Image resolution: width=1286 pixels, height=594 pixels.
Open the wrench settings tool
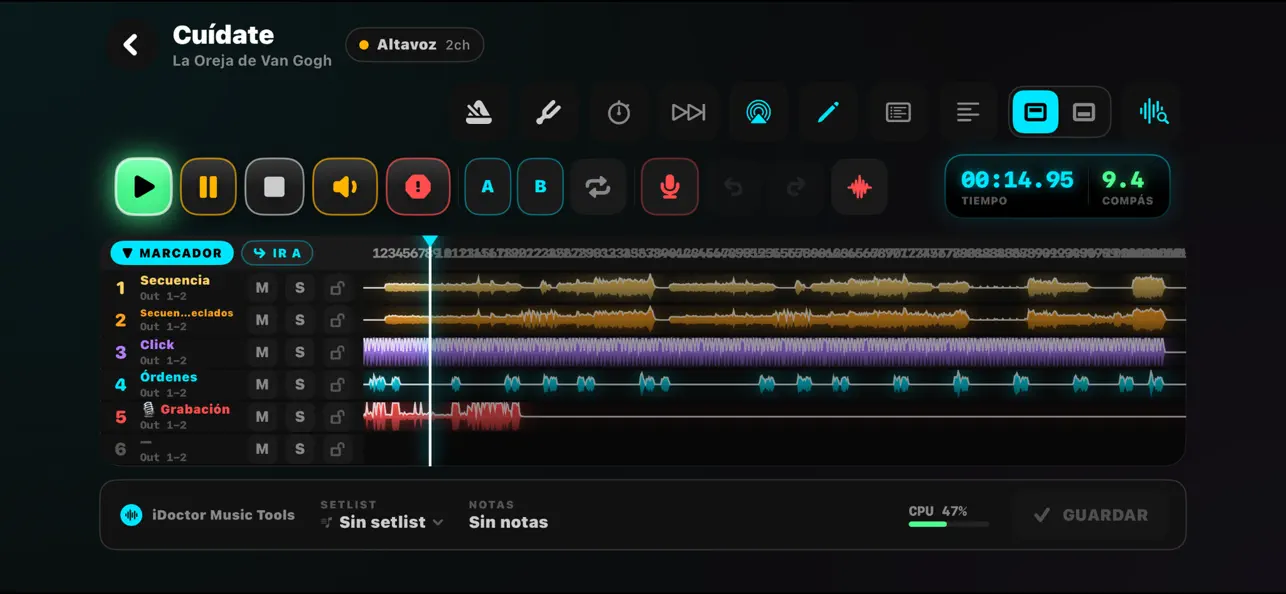pos(548,113)
